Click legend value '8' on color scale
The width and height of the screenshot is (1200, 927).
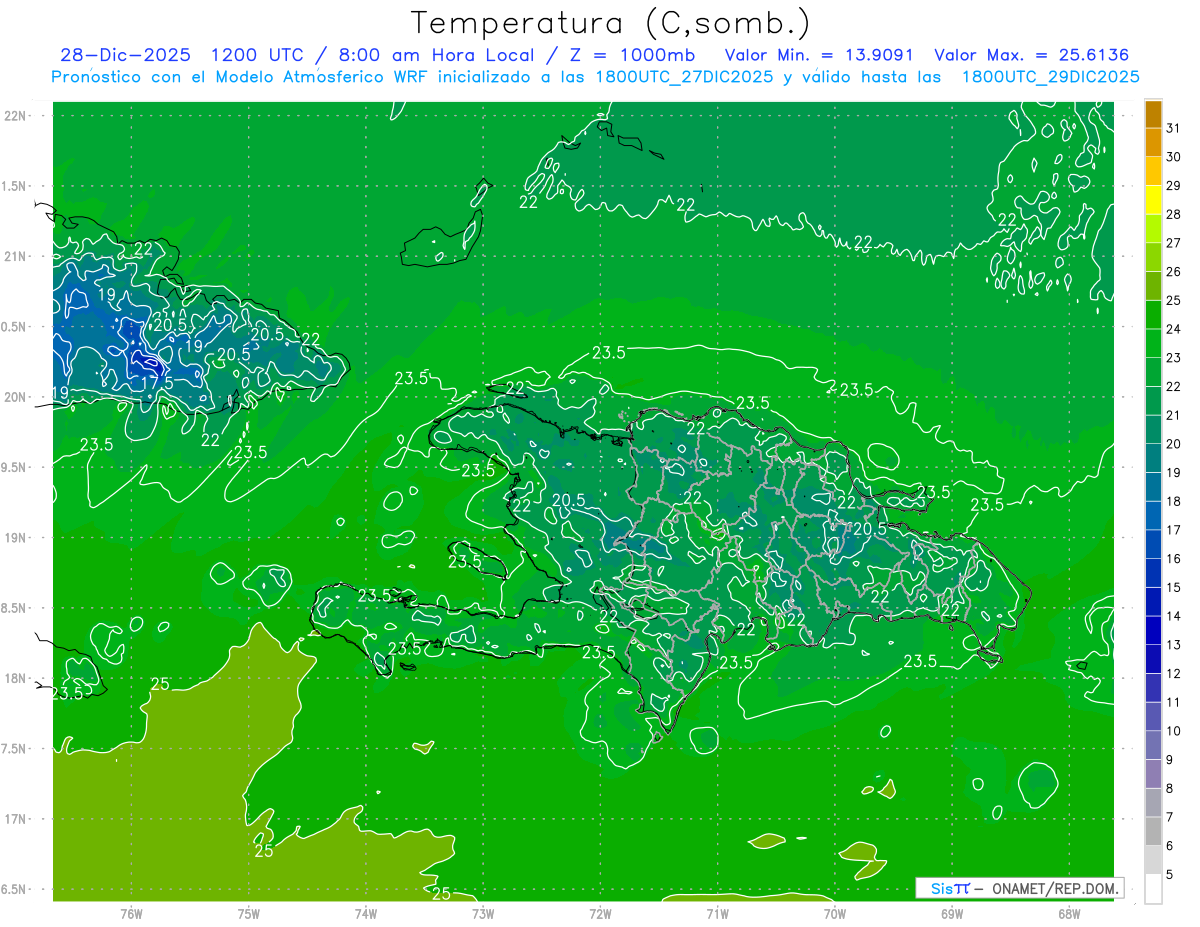point(1170,788)
